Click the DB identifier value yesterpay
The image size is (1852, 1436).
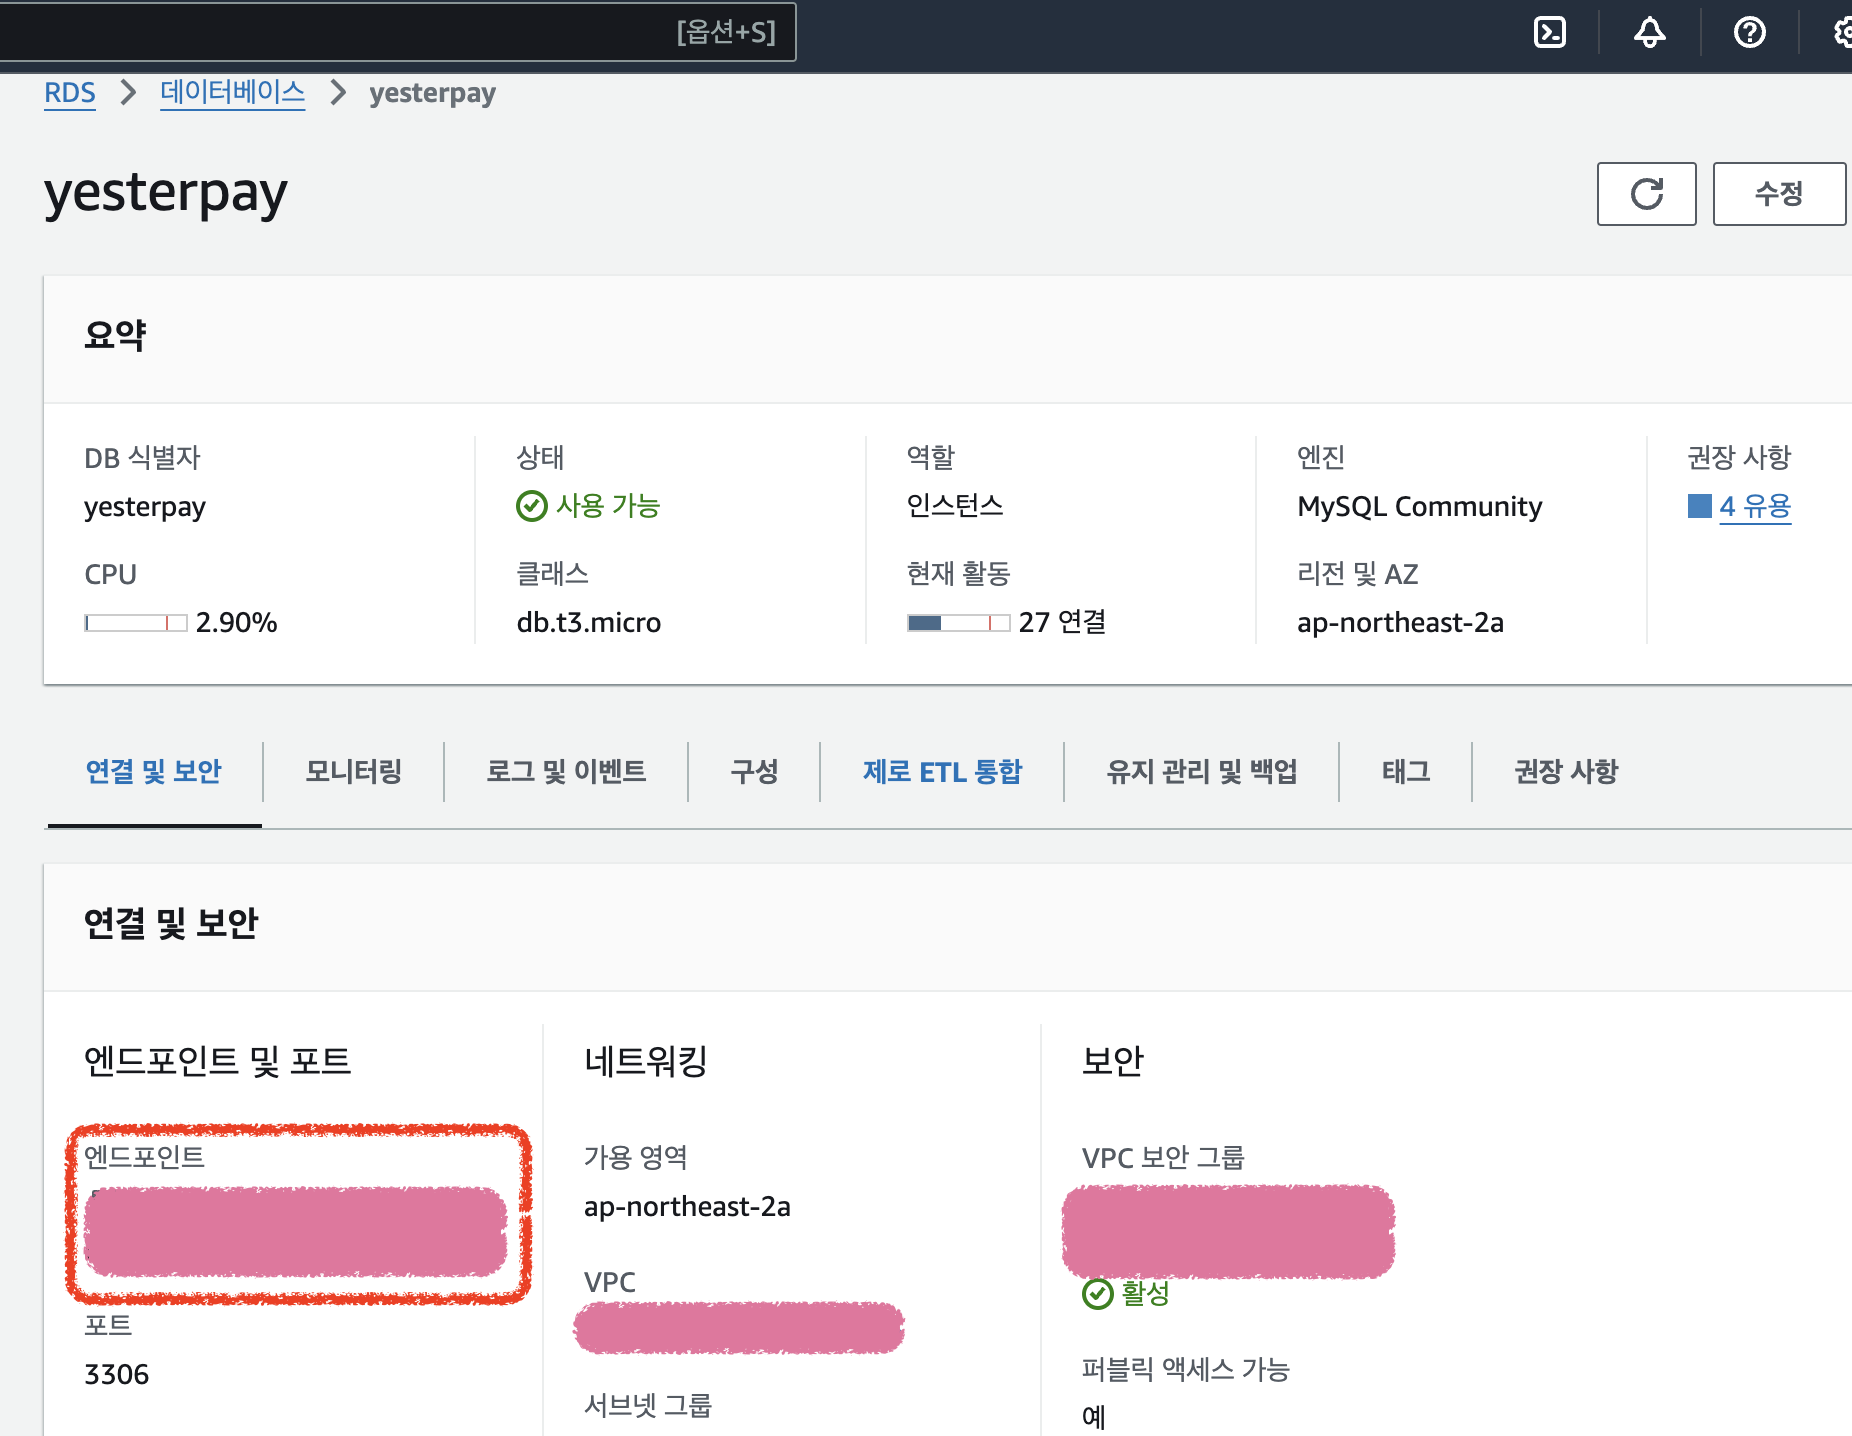click(x=145, y=508)
